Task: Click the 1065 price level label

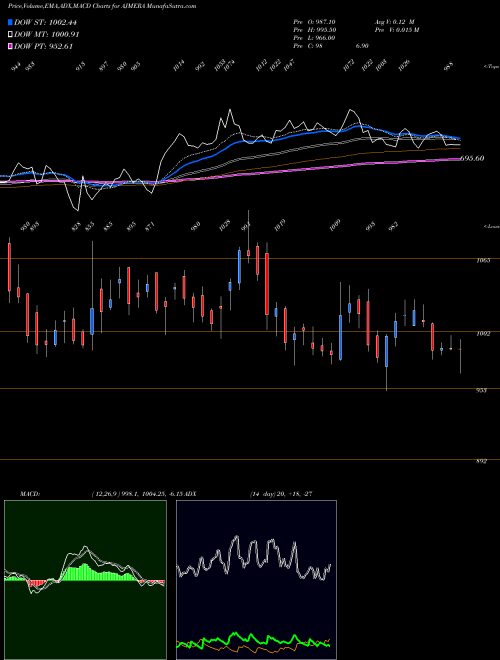Action: pyautogui.click(x=483, y=261)
